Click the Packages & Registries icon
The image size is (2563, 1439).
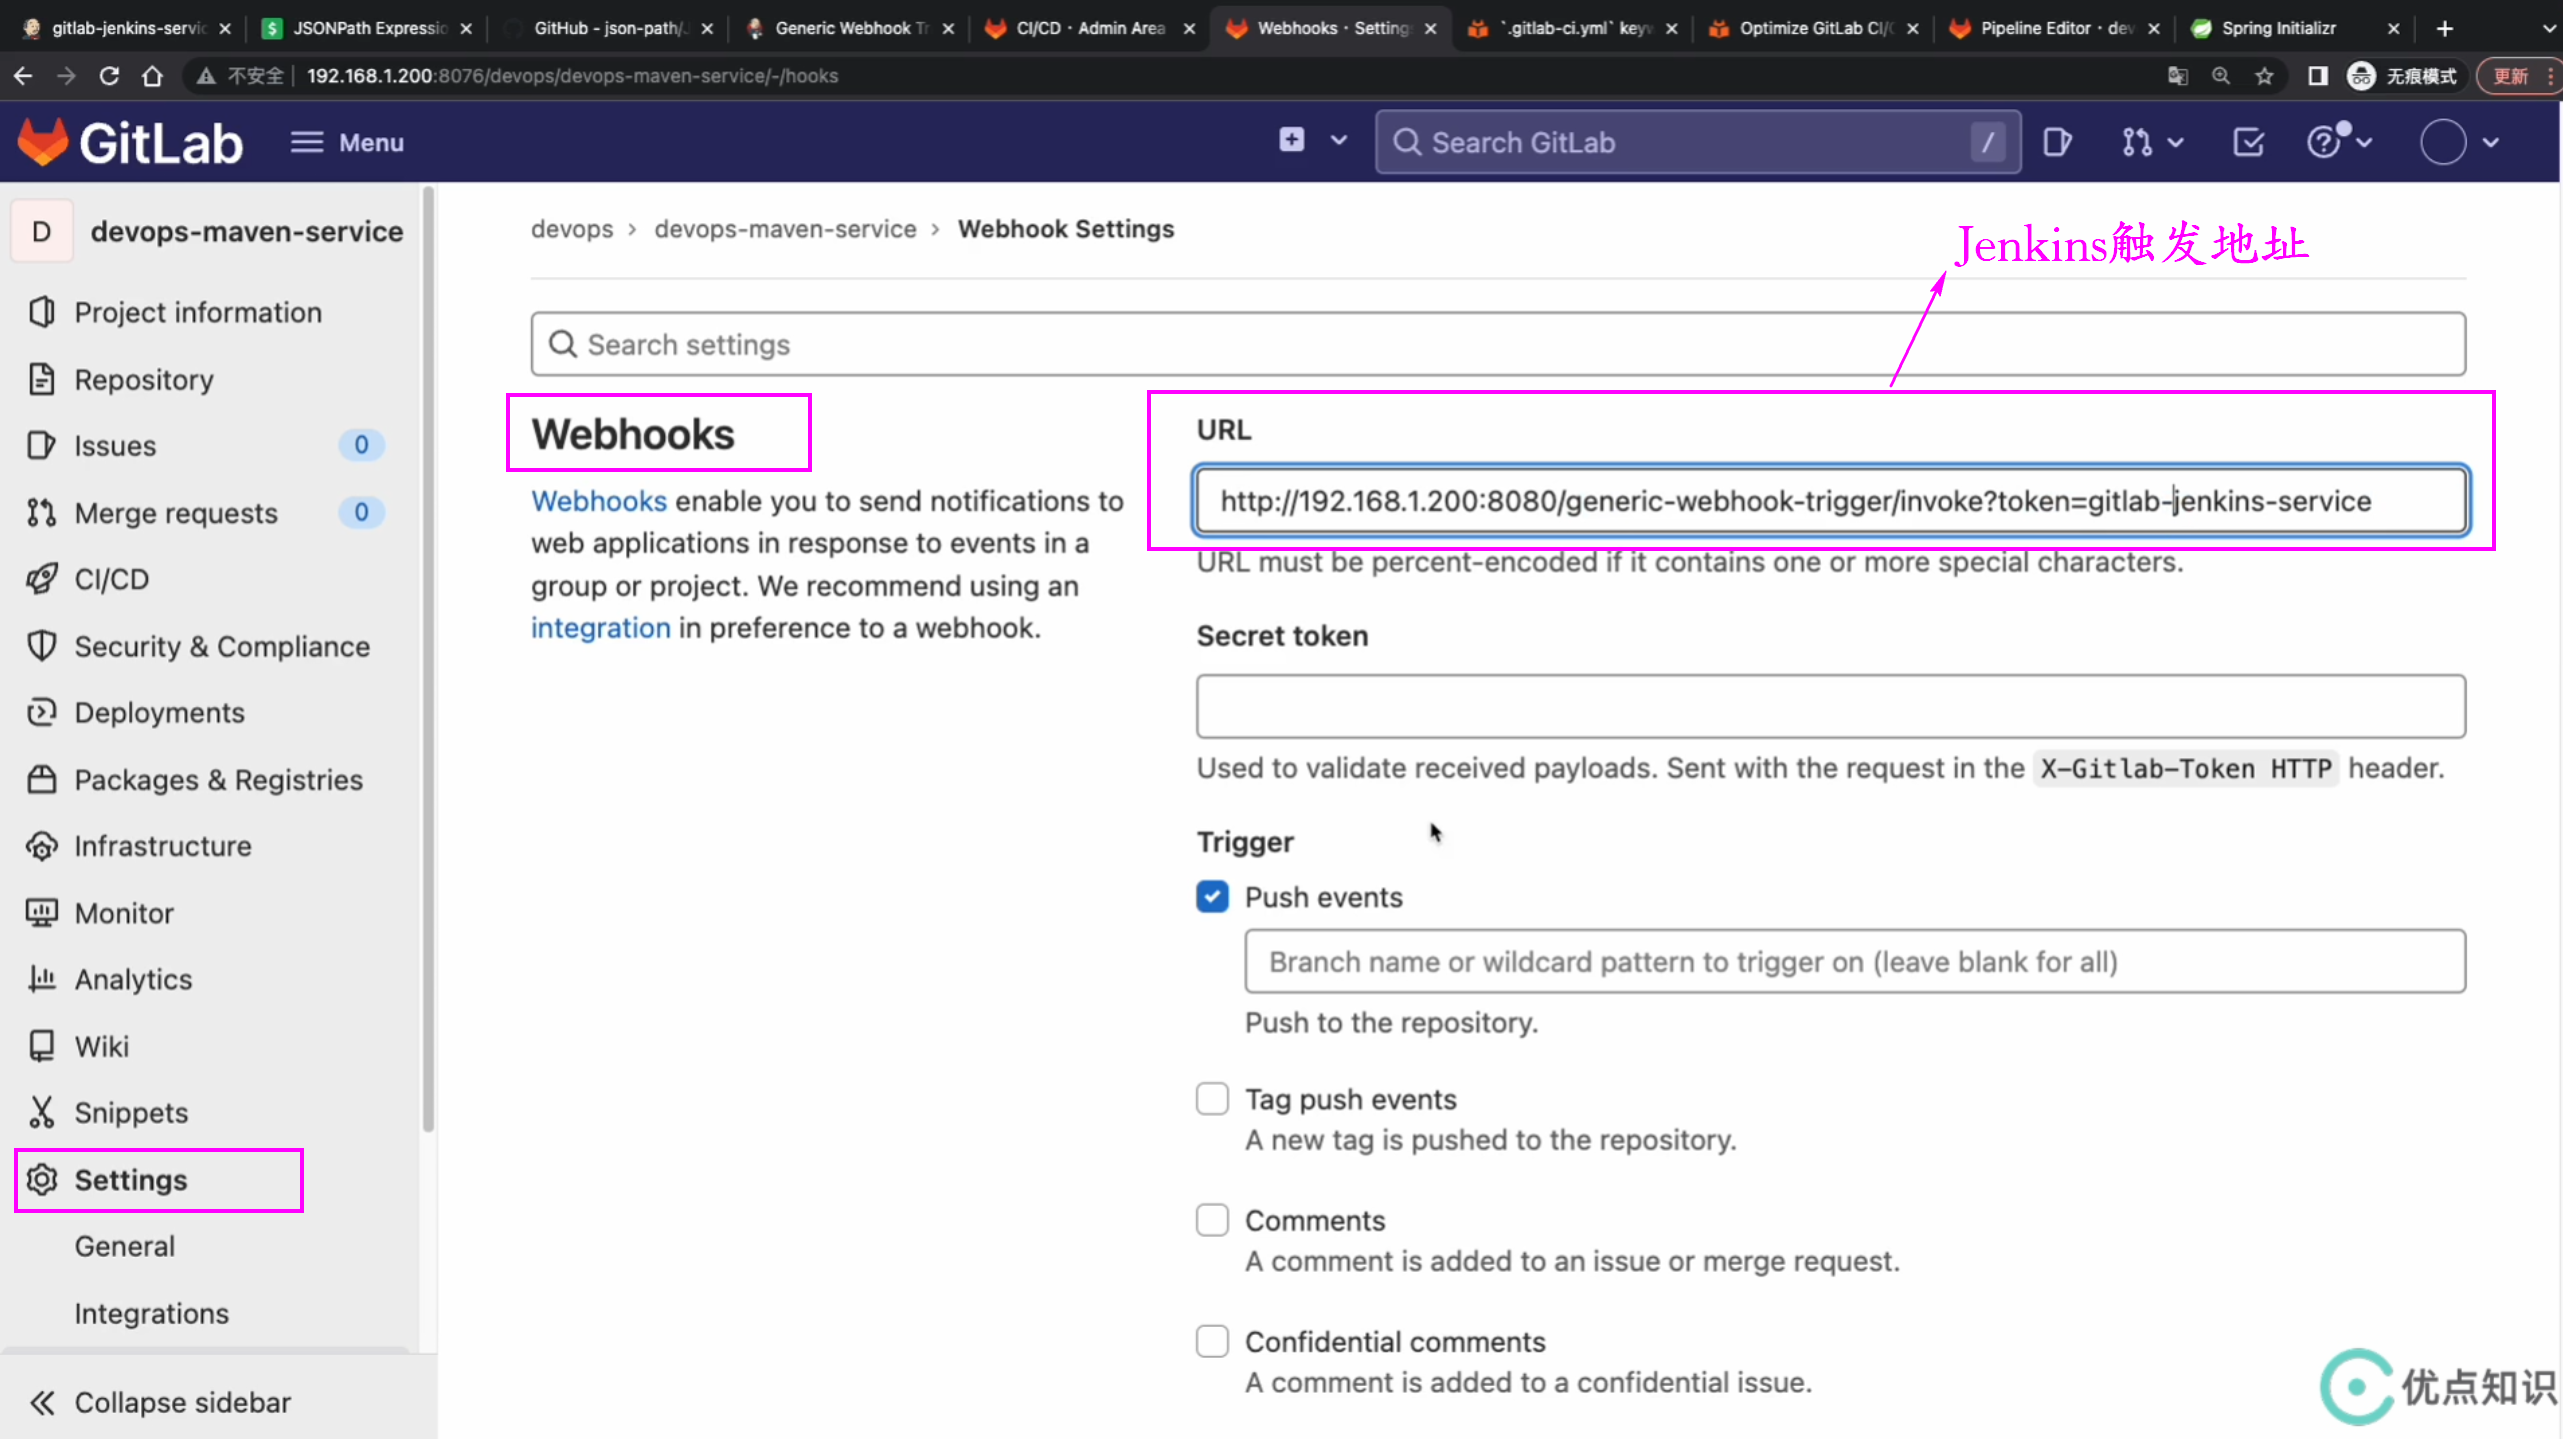41,779
